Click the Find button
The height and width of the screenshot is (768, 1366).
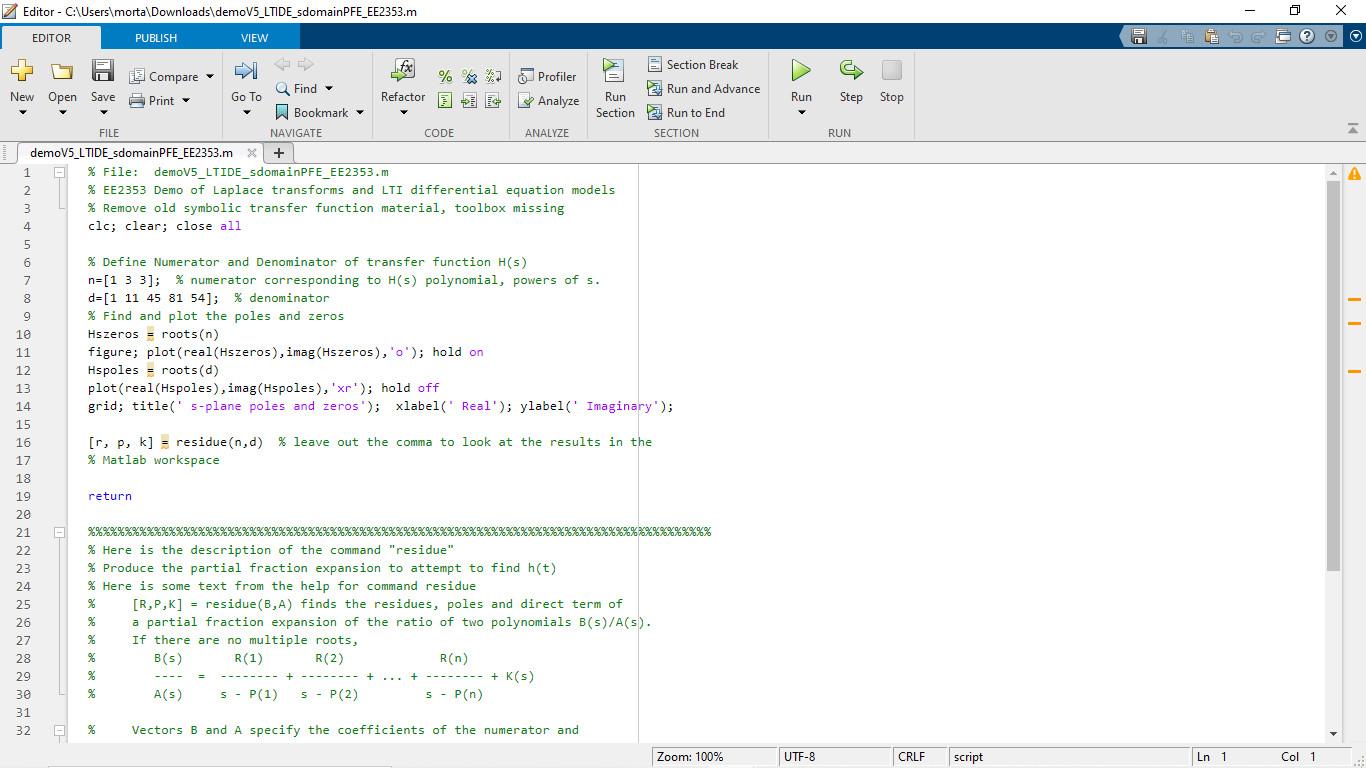pyautogui.click(x=296, y=89)
